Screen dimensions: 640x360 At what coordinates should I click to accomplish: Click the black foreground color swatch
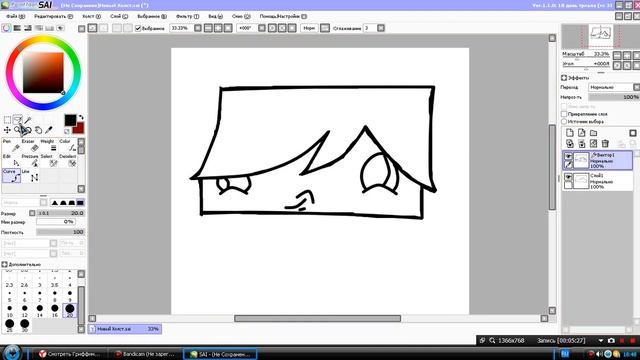tap(70, 120)
